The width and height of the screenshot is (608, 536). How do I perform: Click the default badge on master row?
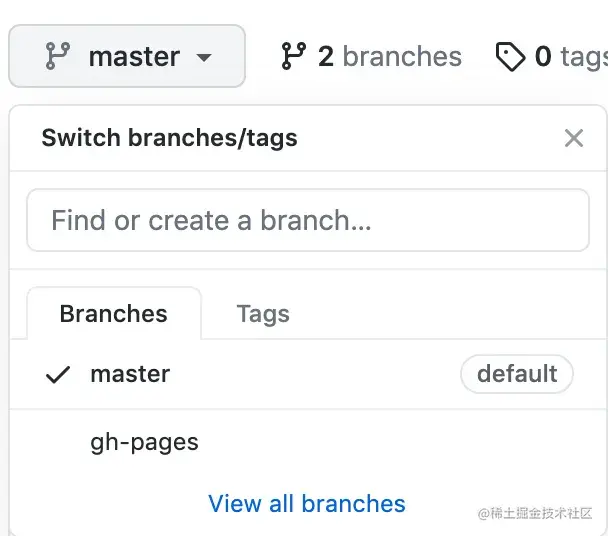pos(516,374)
